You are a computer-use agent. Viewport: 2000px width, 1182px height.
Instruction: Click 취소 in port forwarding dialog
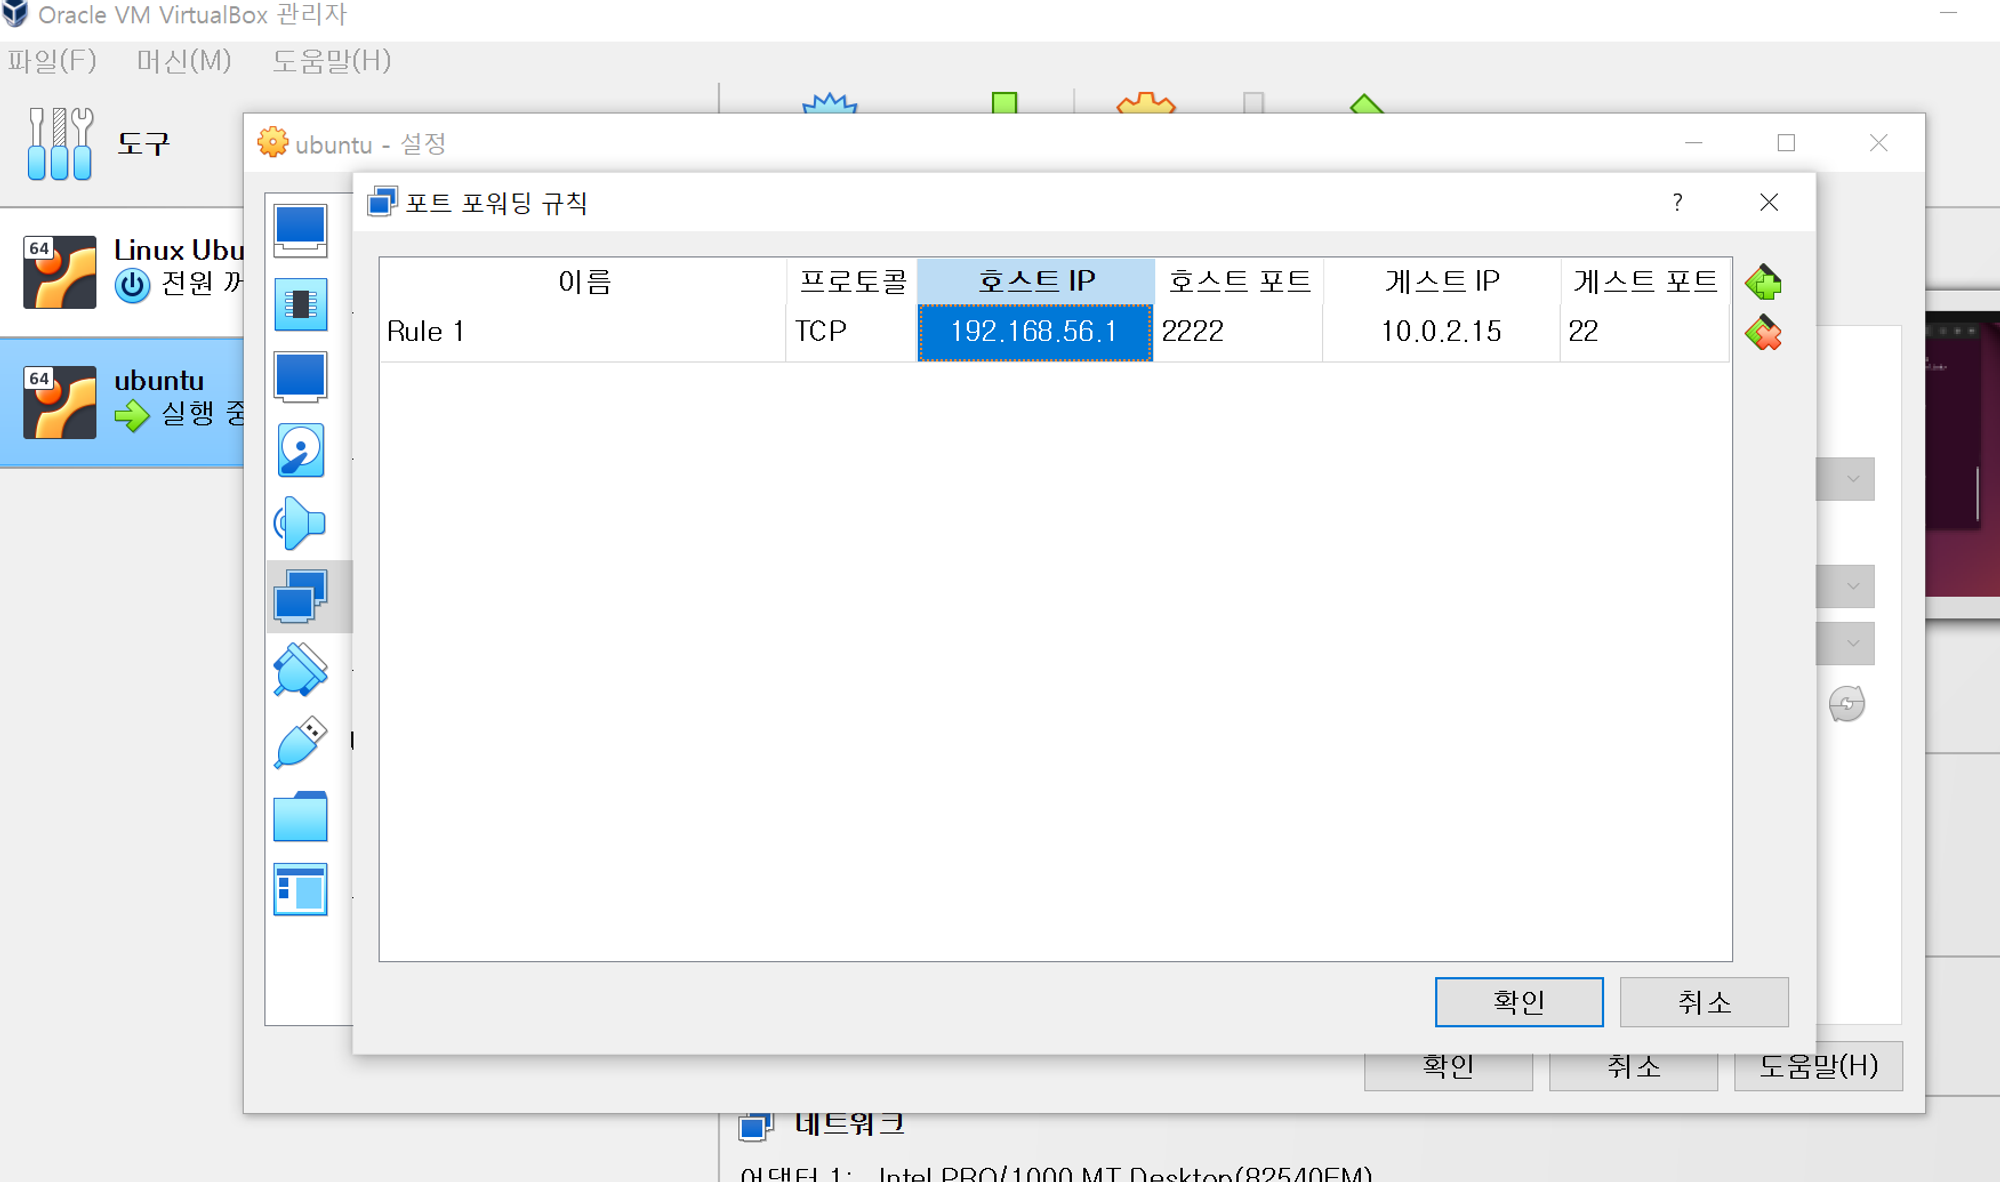click(1703, 1002)
